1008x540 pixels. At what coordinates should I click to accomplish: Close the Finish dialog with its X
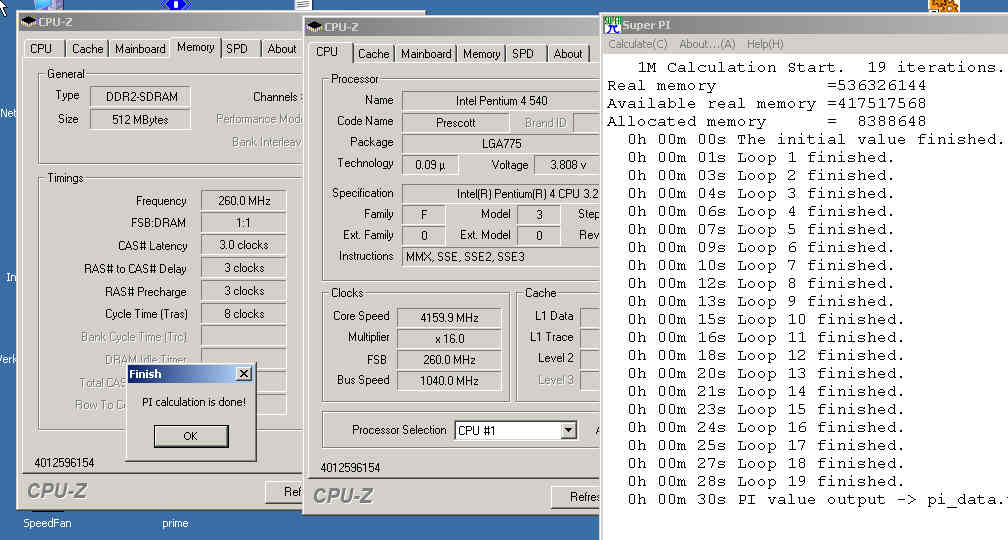244,374
